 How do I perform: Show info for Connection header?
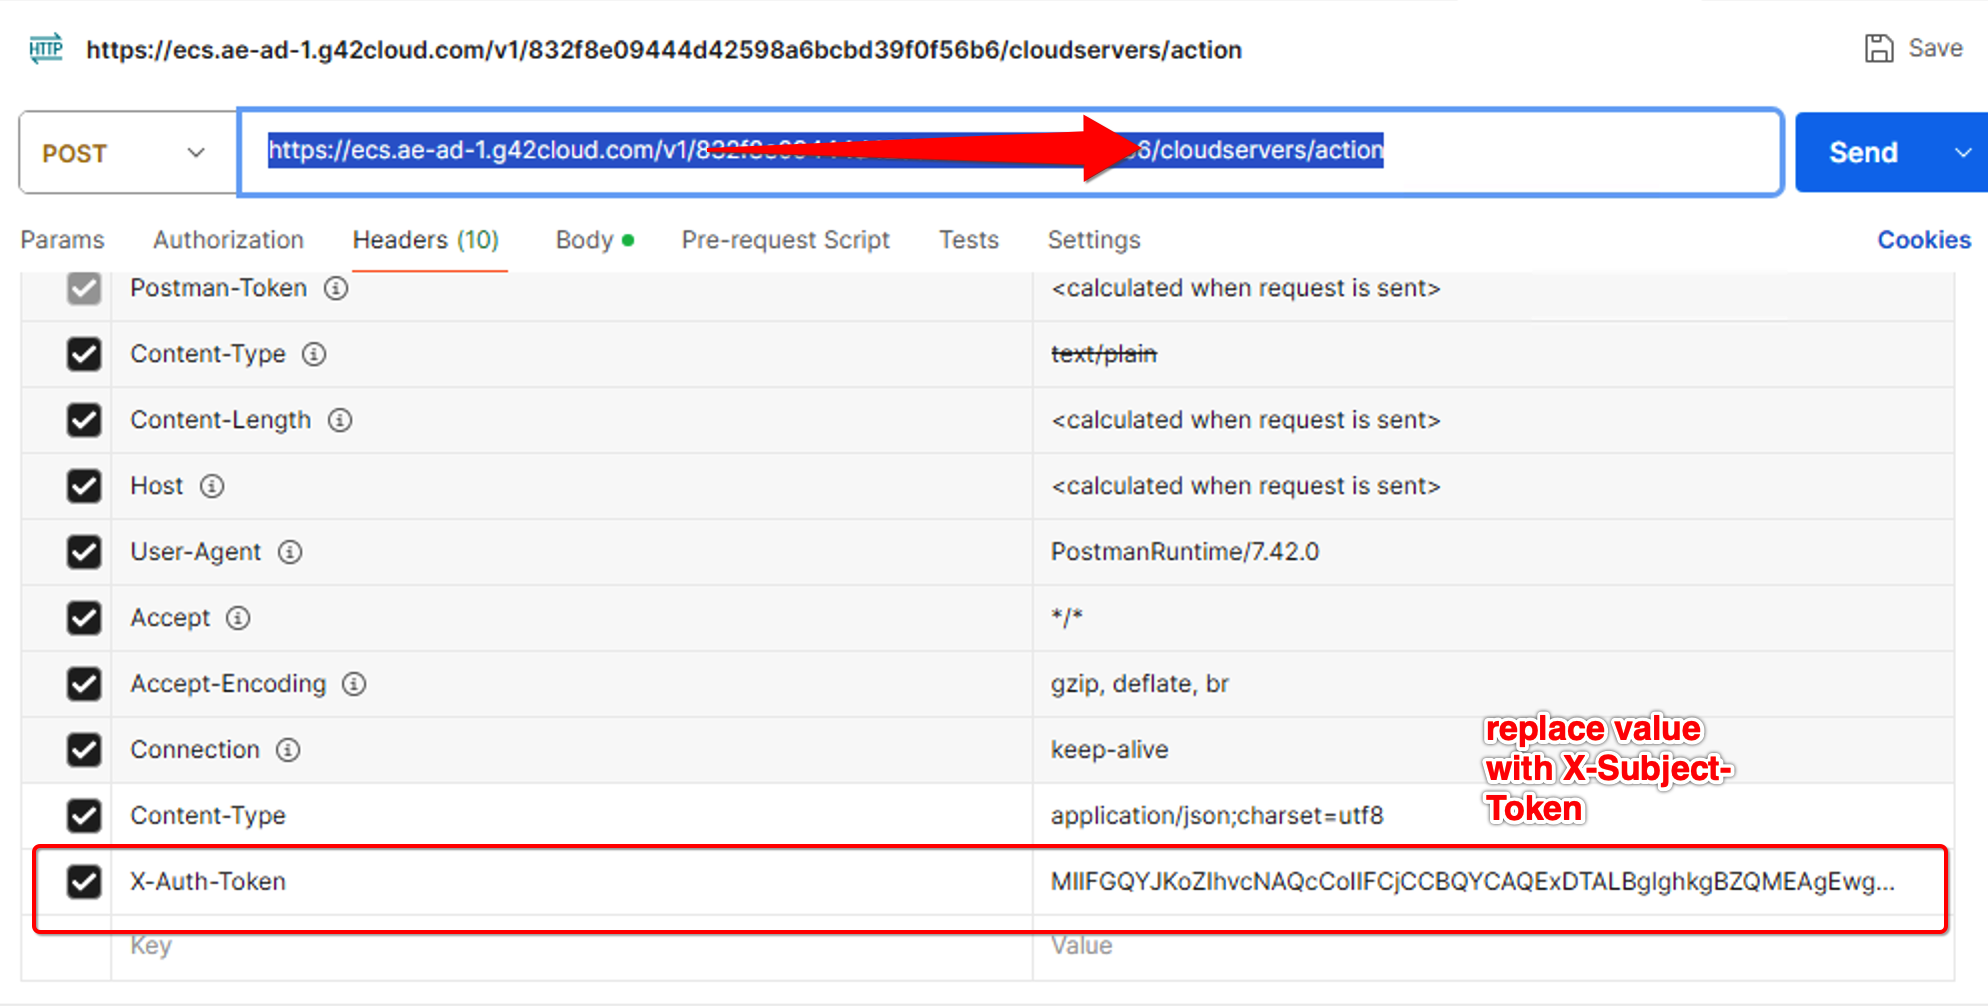point(288,750)
